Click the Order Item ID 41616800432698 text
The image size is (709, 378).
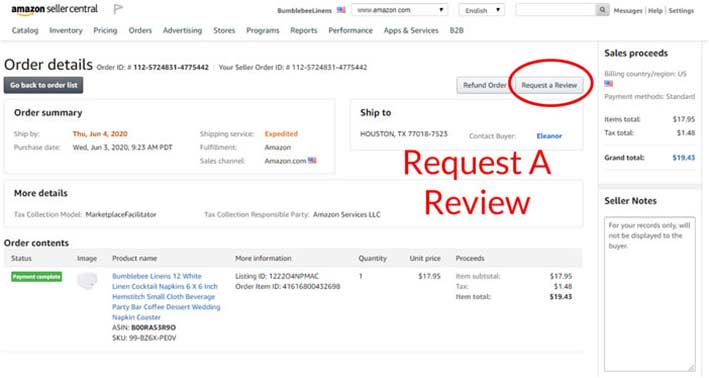pos(288,286)
